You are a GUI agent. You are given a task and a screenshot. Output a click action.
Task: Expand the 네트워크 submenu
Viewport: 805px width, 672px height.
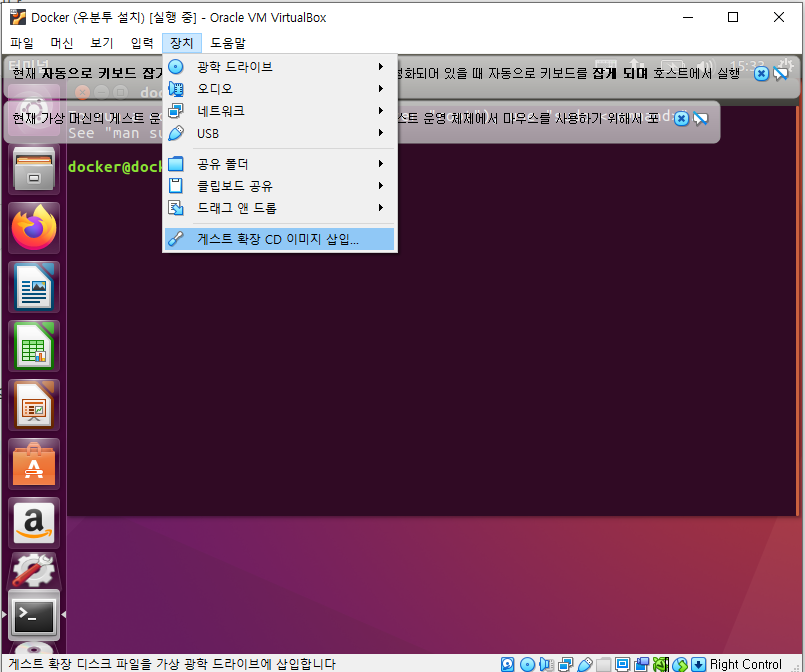coord(280,111)
